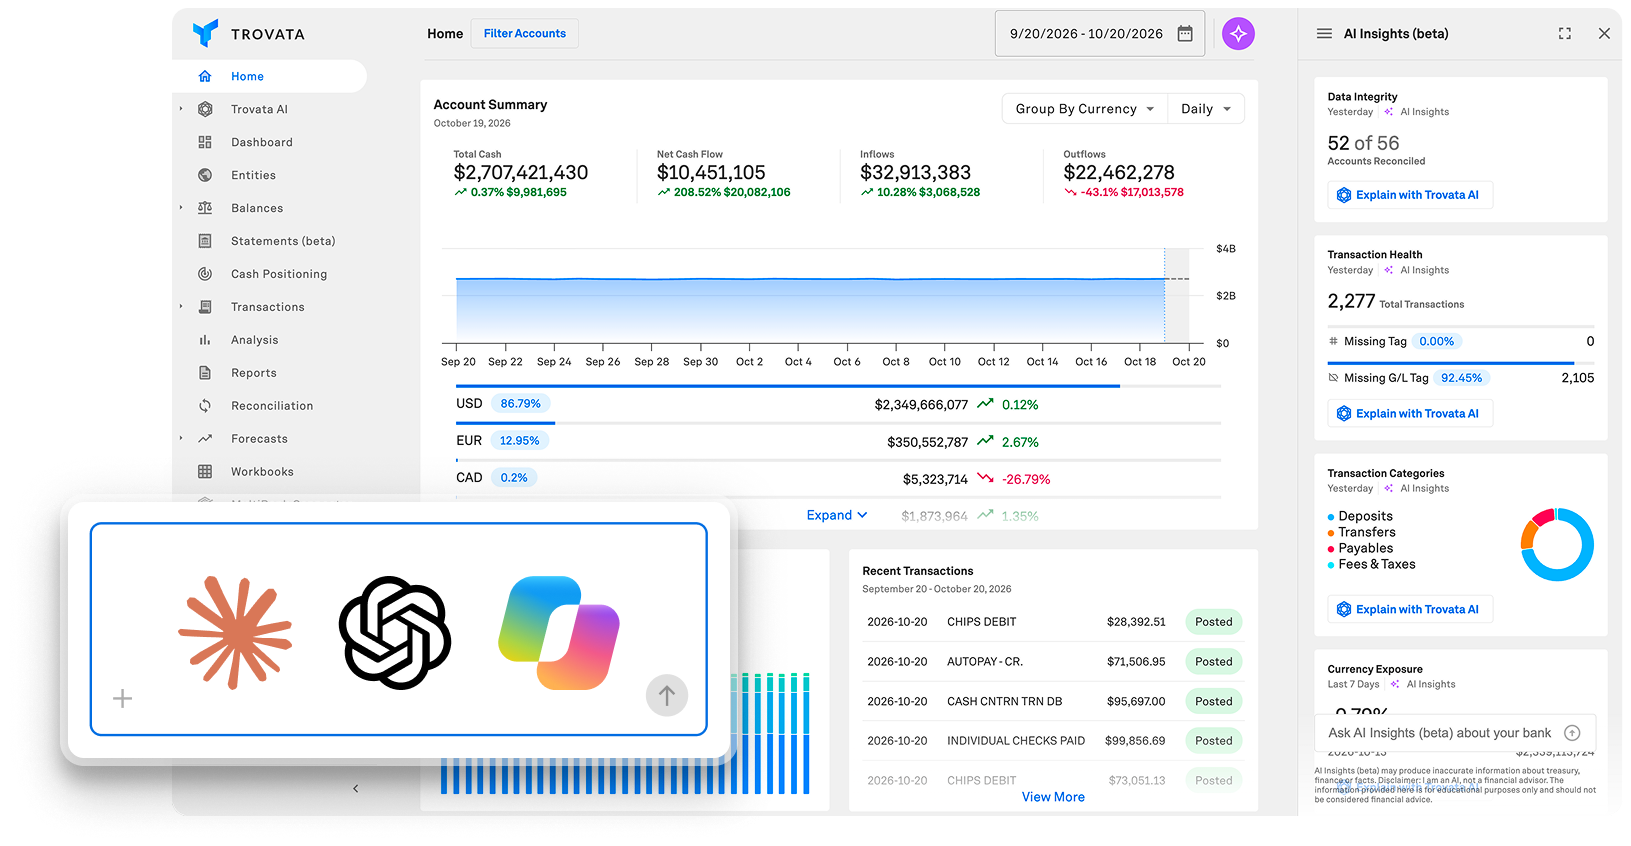Viewport: 1631px width, 846px height.
Task: Click the Missing G/L Tag progress bar
Action: click(1461, 363)
